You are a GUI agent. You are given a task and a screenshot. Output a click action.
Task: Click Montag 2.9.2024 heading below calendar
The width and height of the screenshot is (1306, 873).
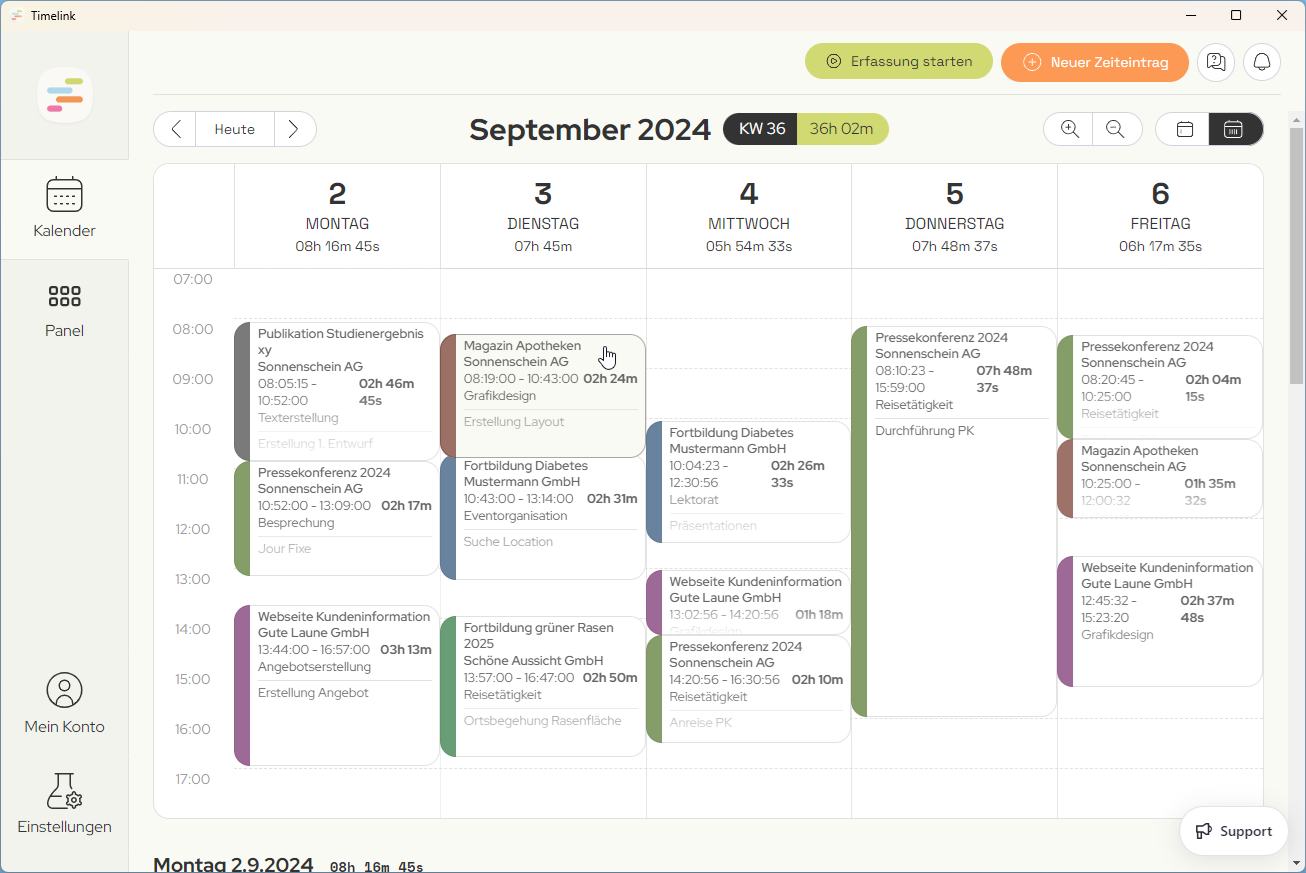(x=233, y=864)
